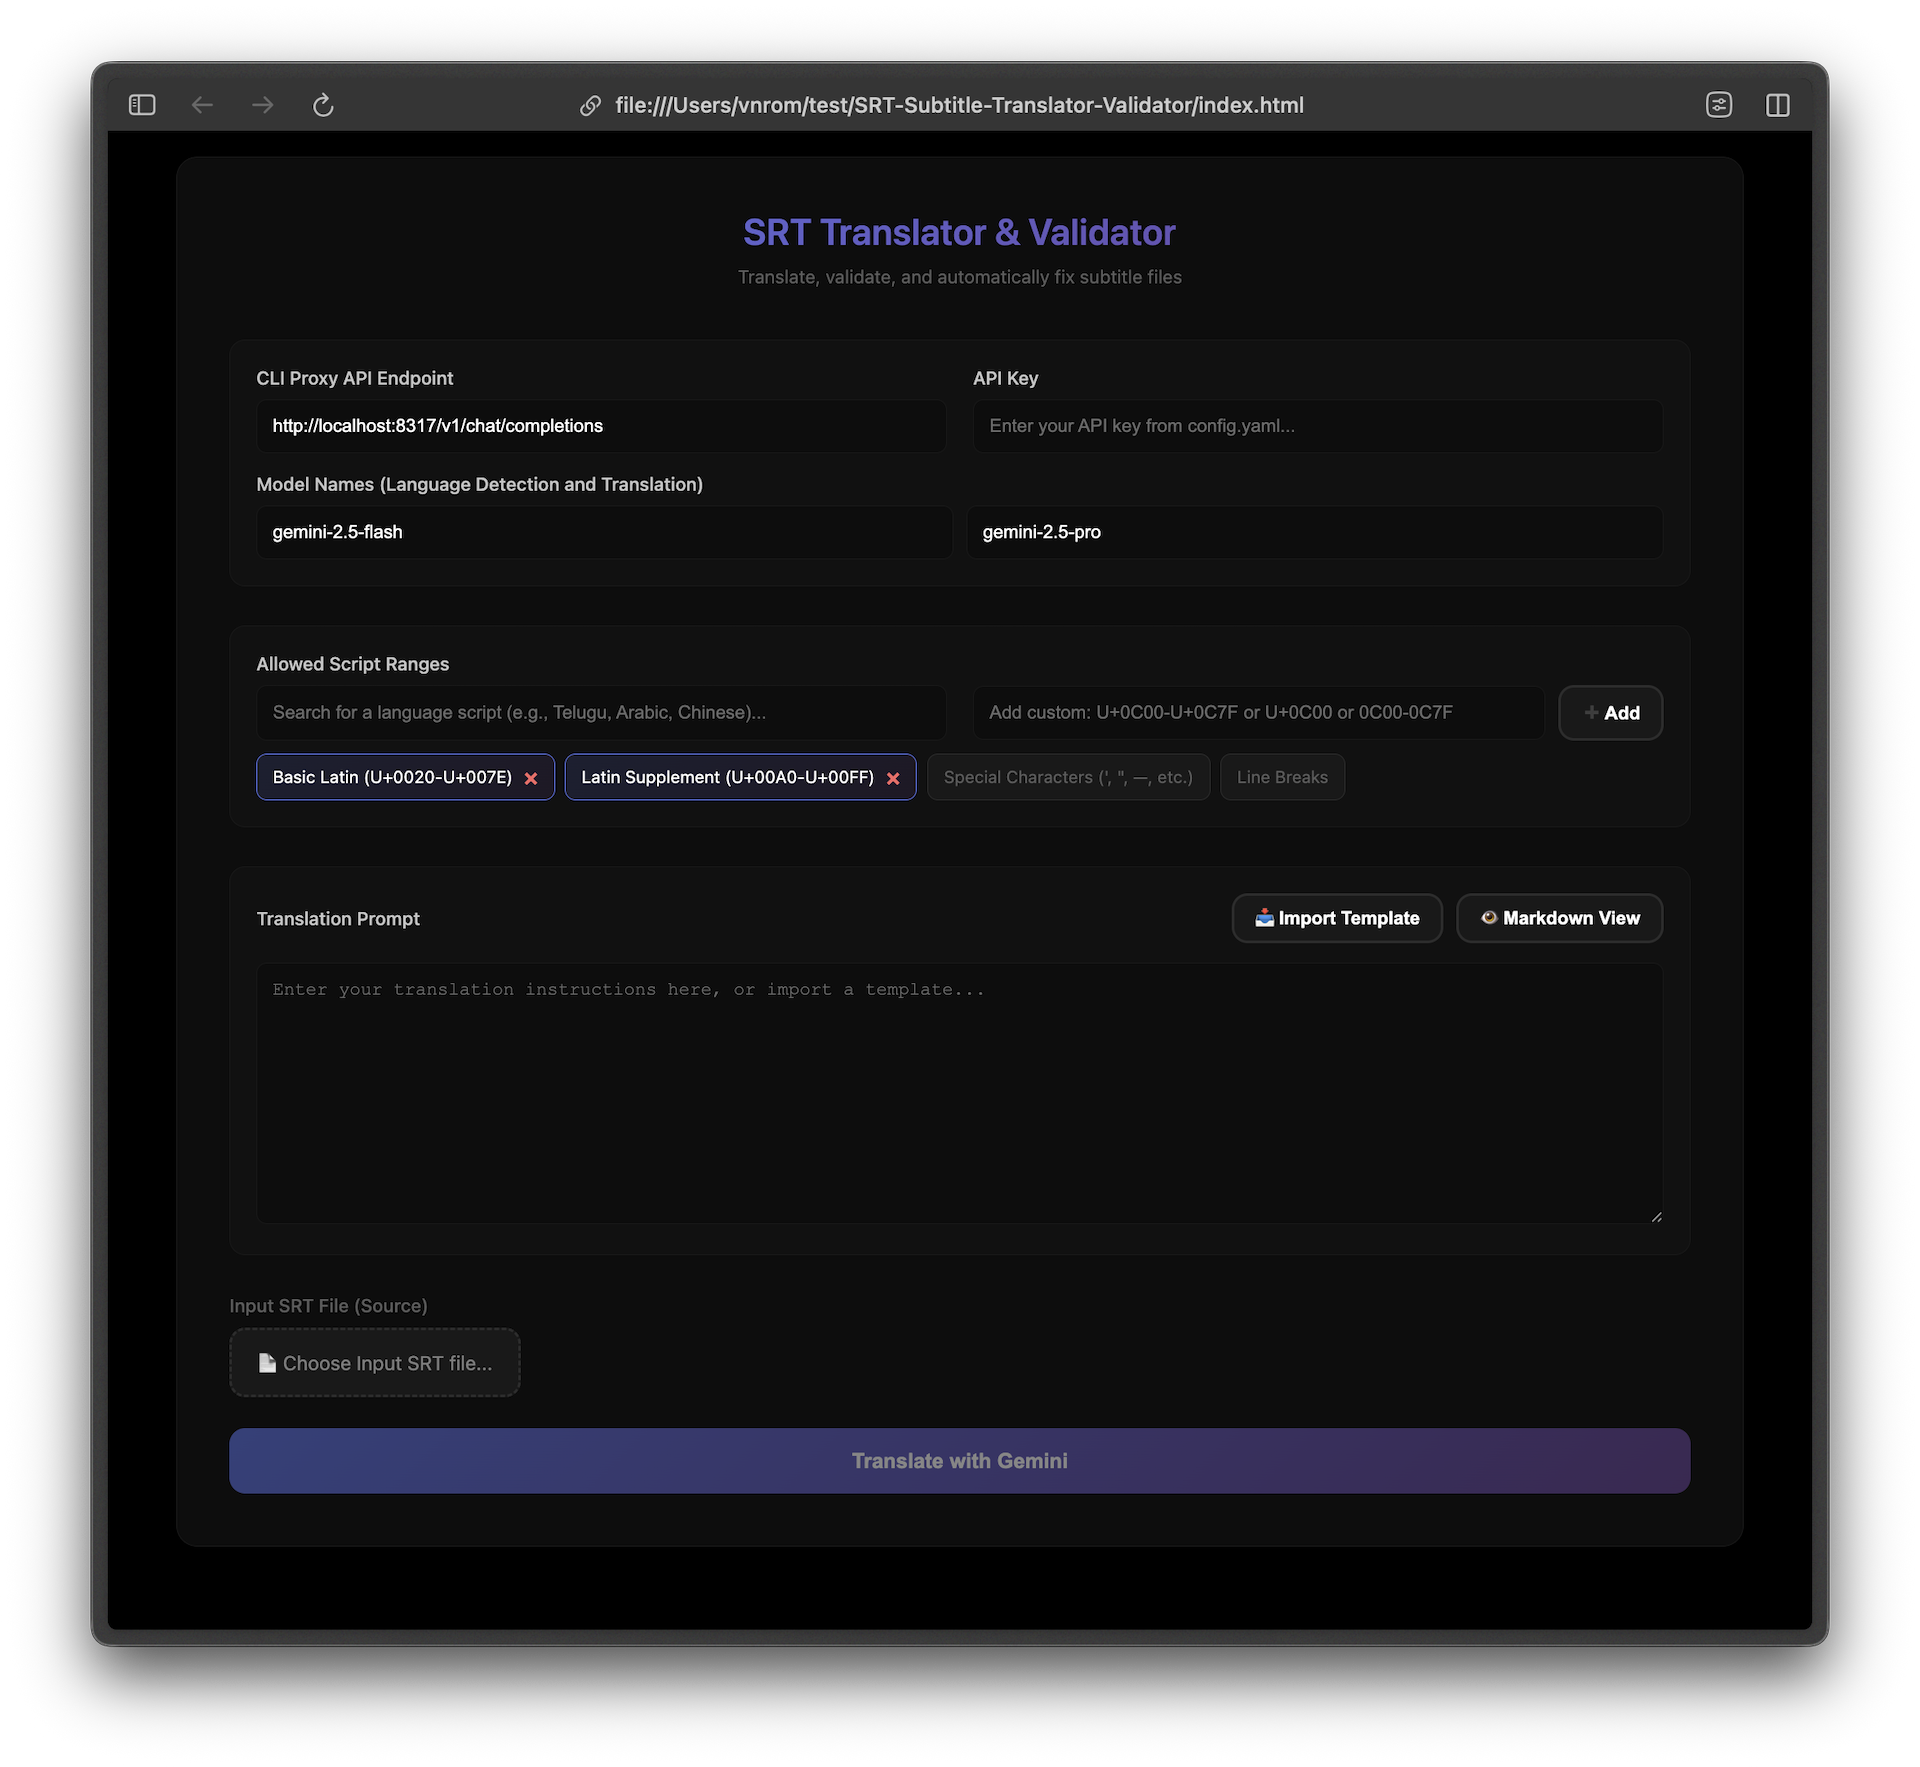Click the link icon in address bar

coord(590,106)
